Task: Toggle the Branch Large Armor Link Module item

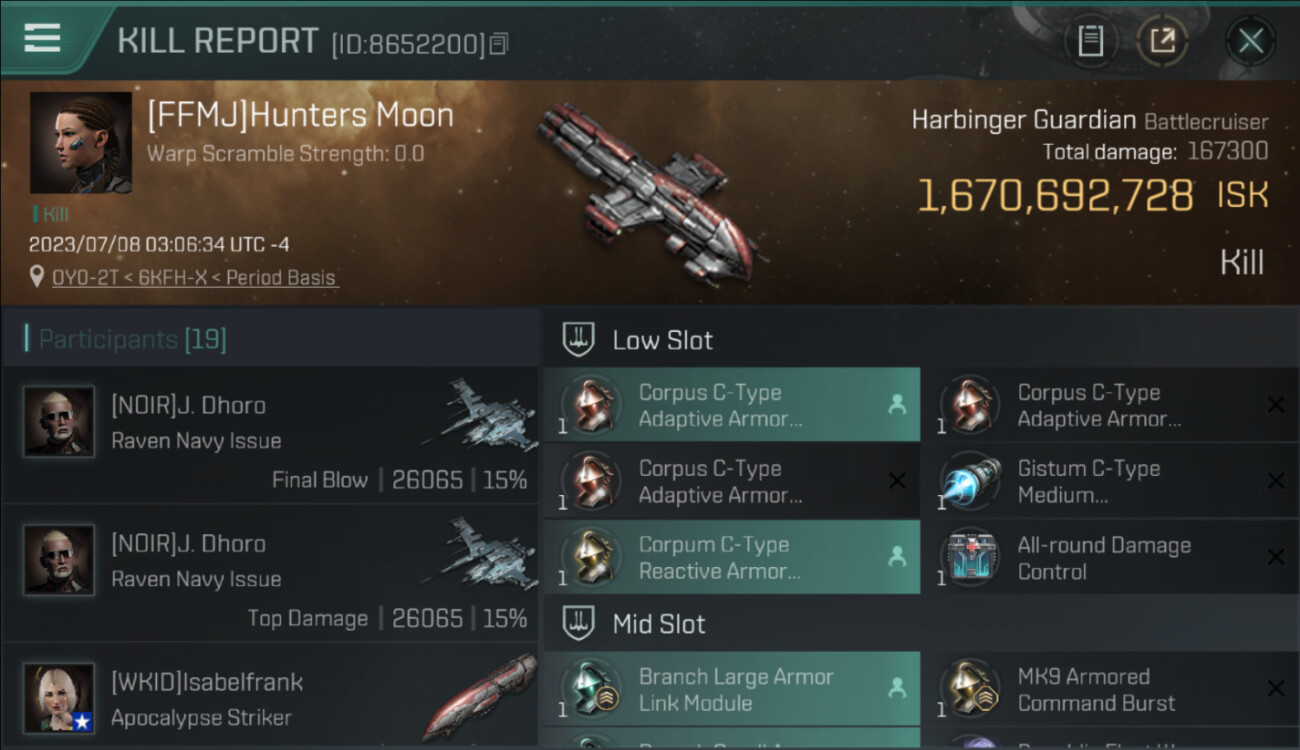Action: click(x=732, y=689)
